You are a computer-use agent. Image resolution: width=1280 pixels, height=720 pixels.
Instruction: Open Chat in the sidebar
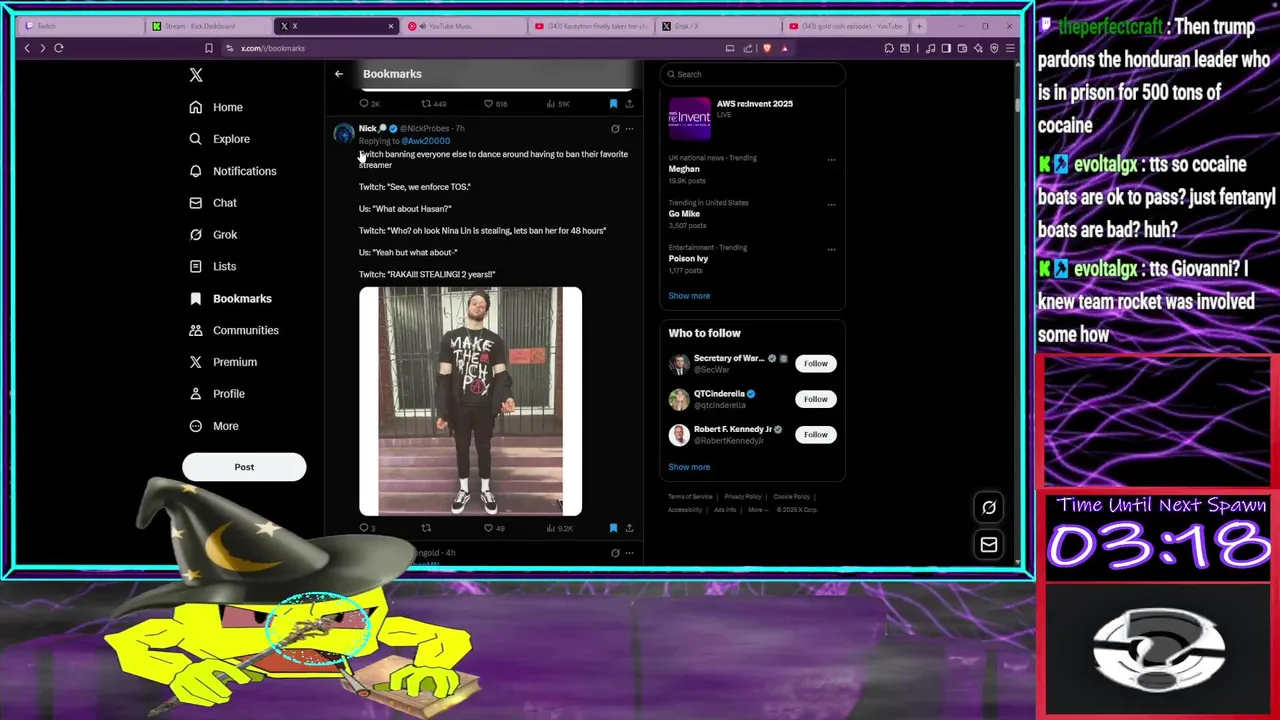(x=213, y=203)
